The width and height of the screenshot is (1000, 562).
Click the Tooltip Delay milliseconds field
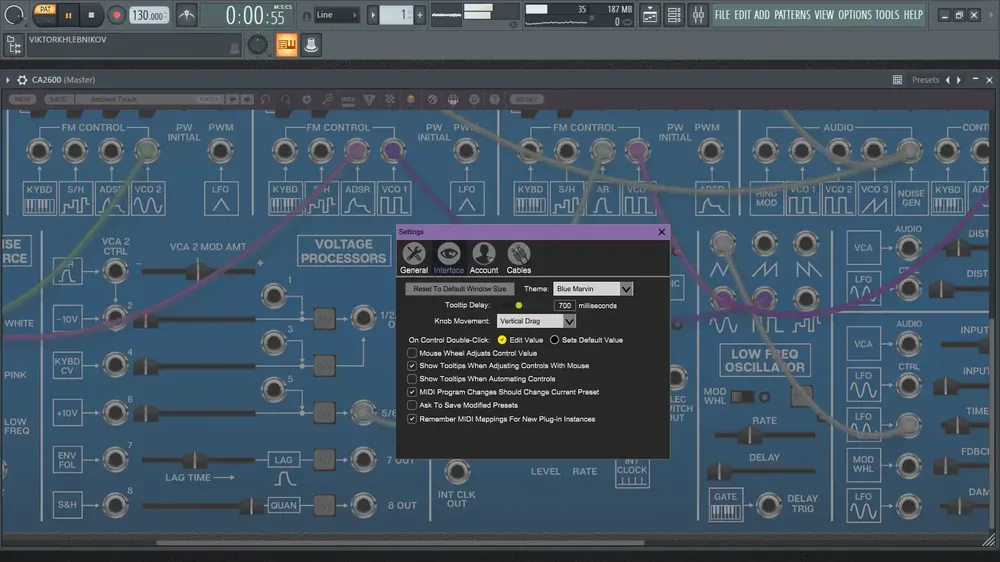[564, 306]
